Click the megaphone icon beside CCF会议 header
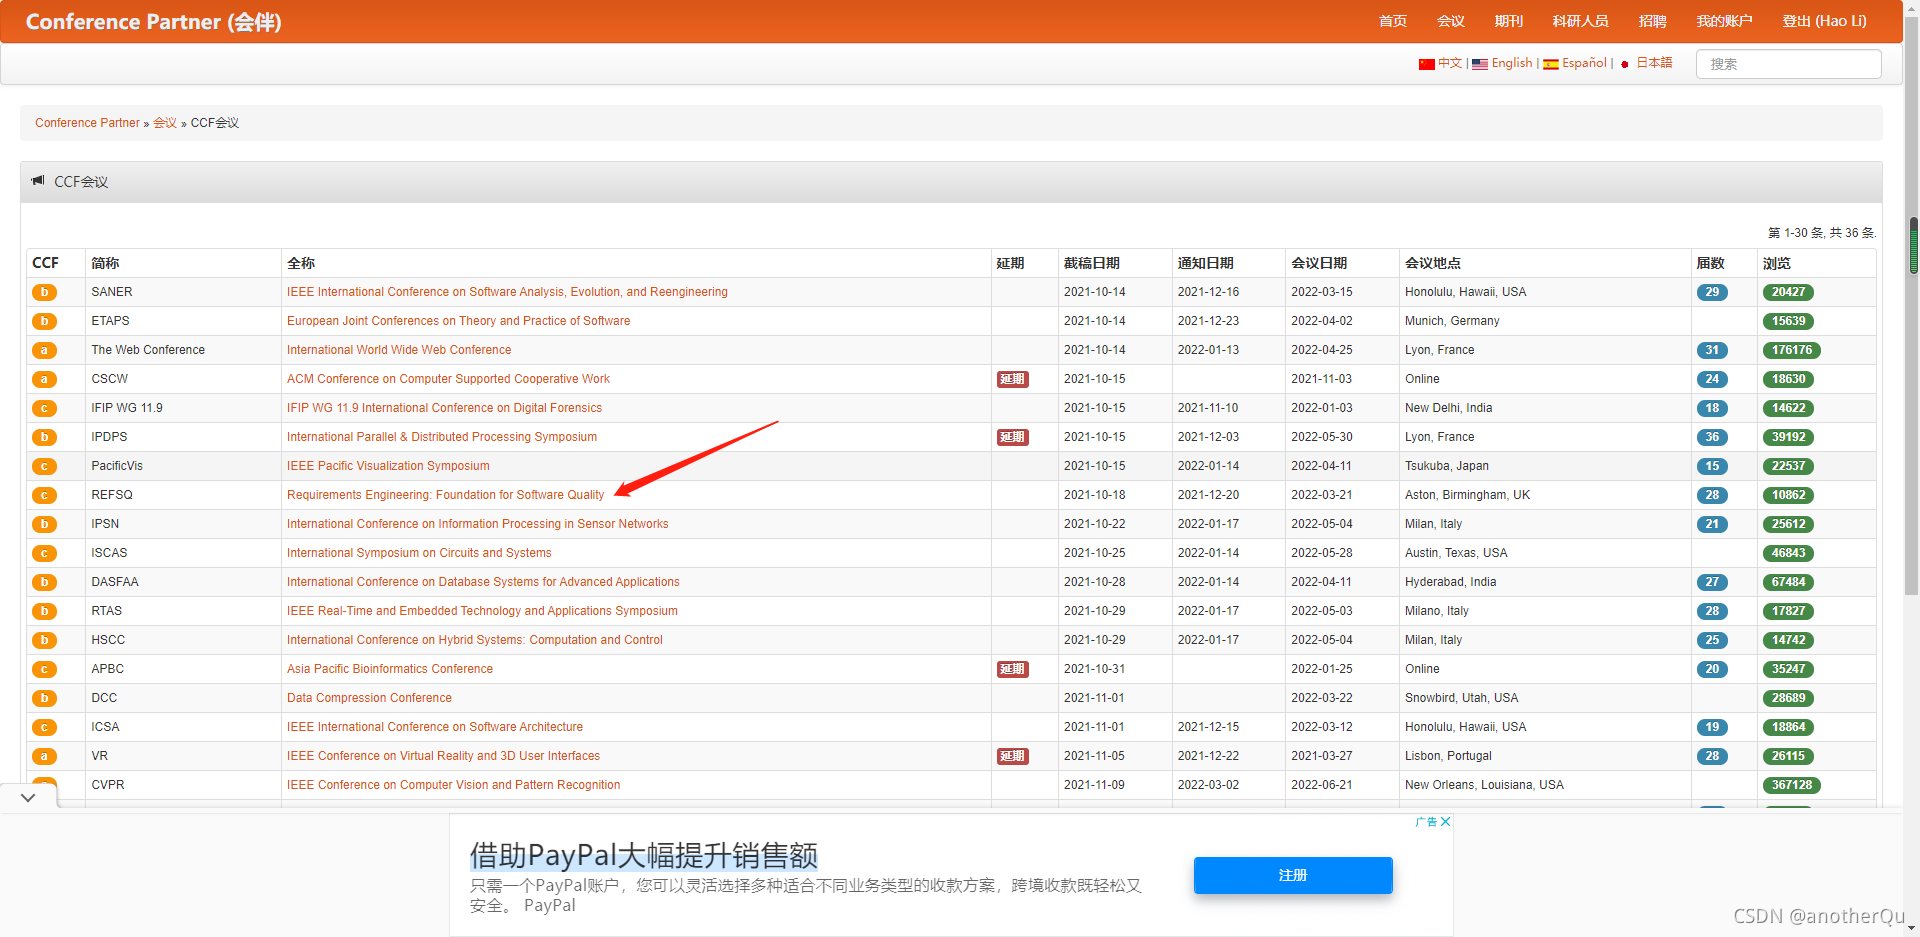 coord(38,181)
